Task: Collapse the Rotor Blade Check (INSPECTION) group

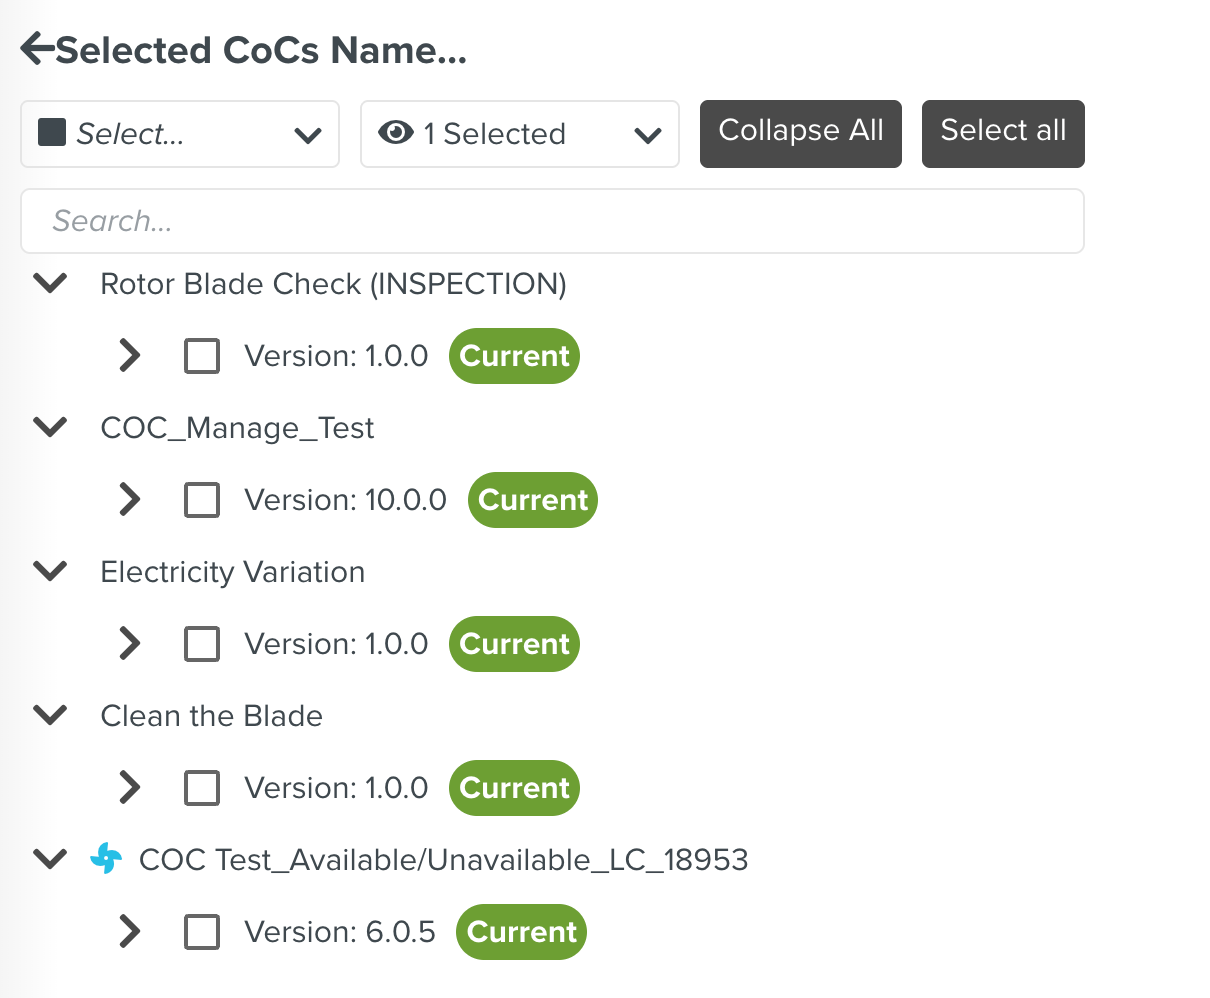Action: pos(50,284)
